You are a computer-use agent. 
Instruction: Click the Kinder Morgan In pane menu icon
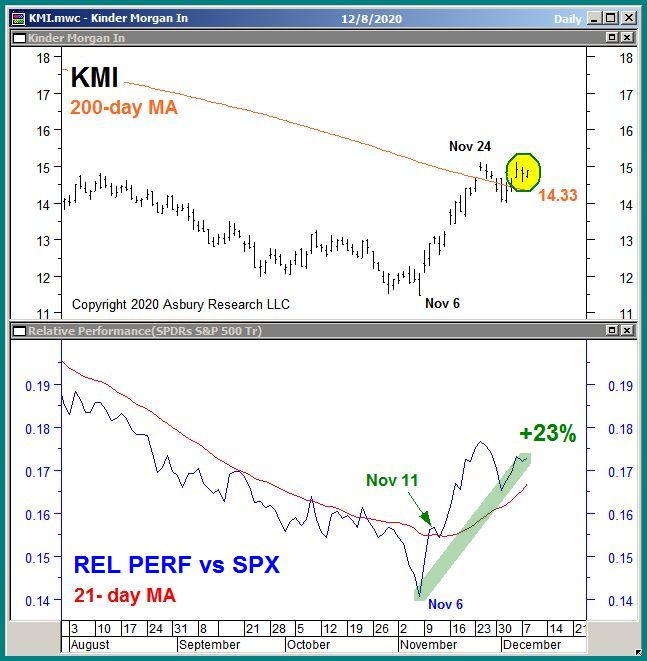click(x=17, y=36)
